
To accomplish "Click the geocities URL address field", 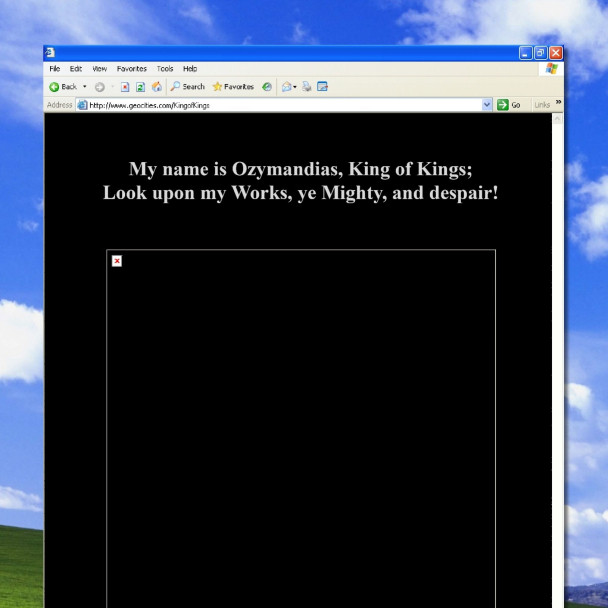I will pyautogui.click(x=280, y=104).
